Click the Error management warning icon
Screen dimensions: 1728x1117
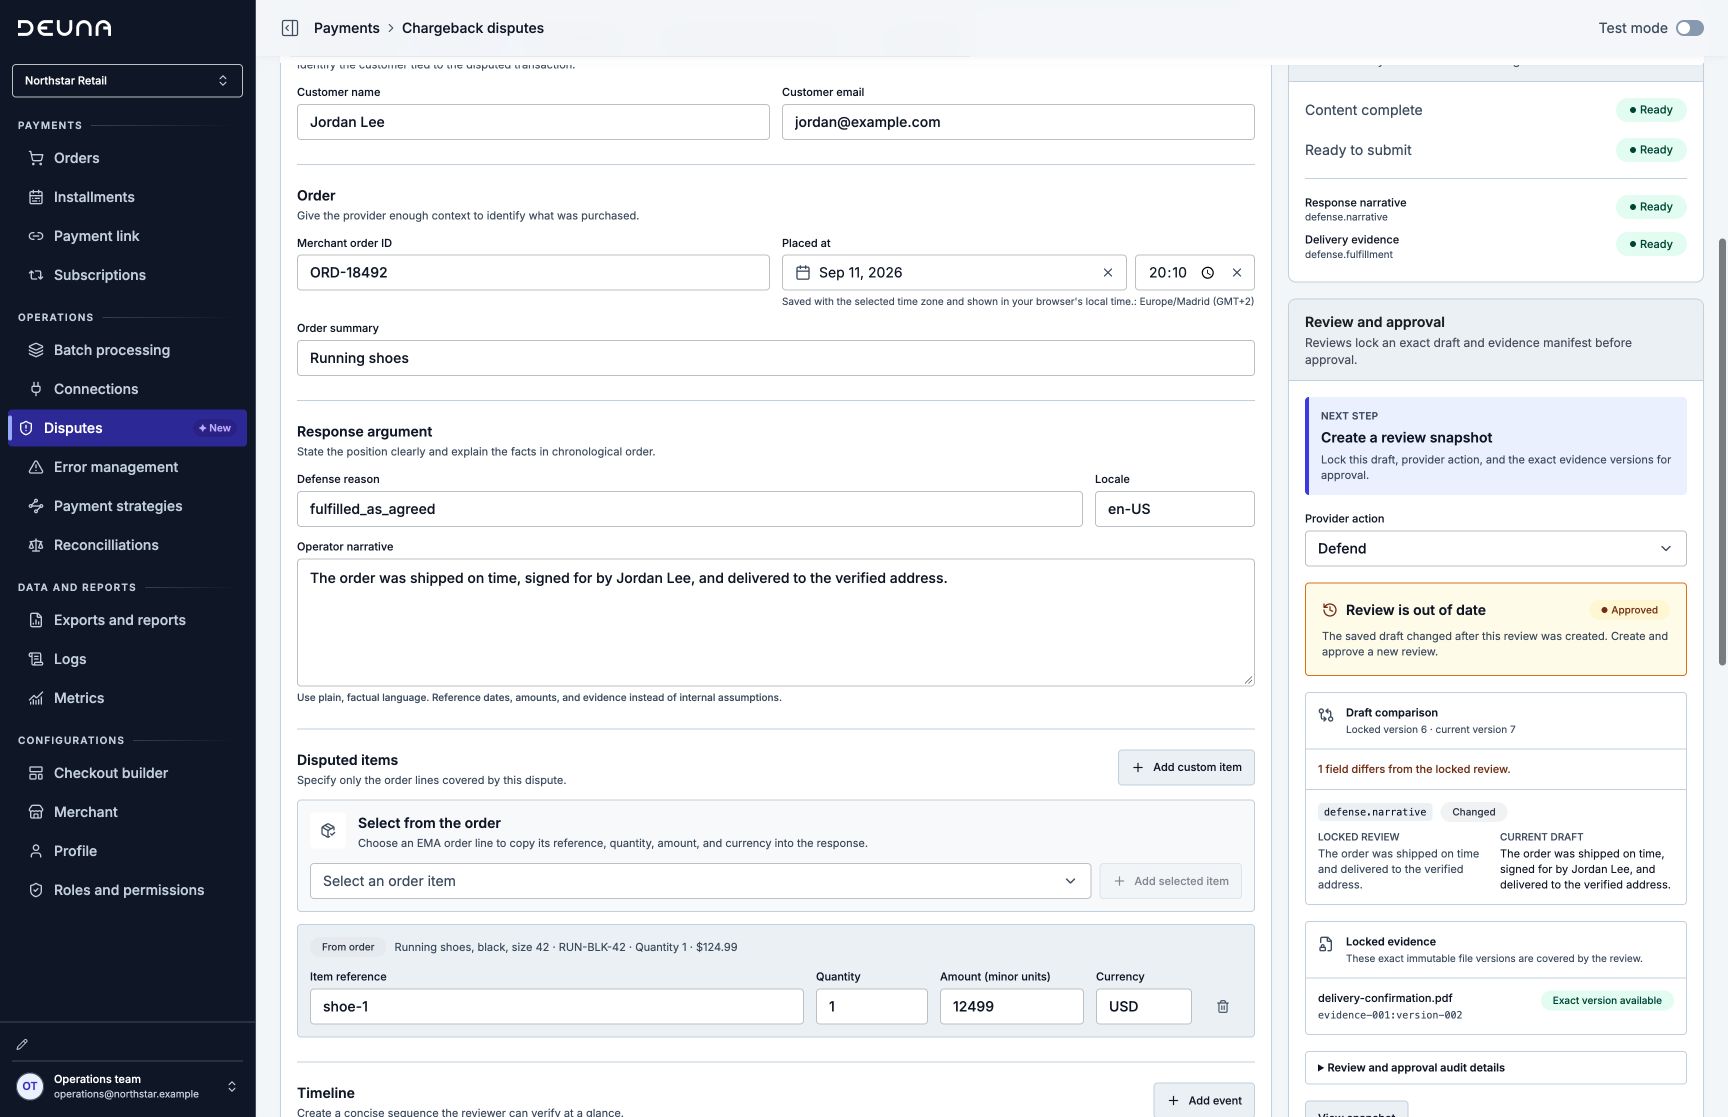[x=36, y=467]
